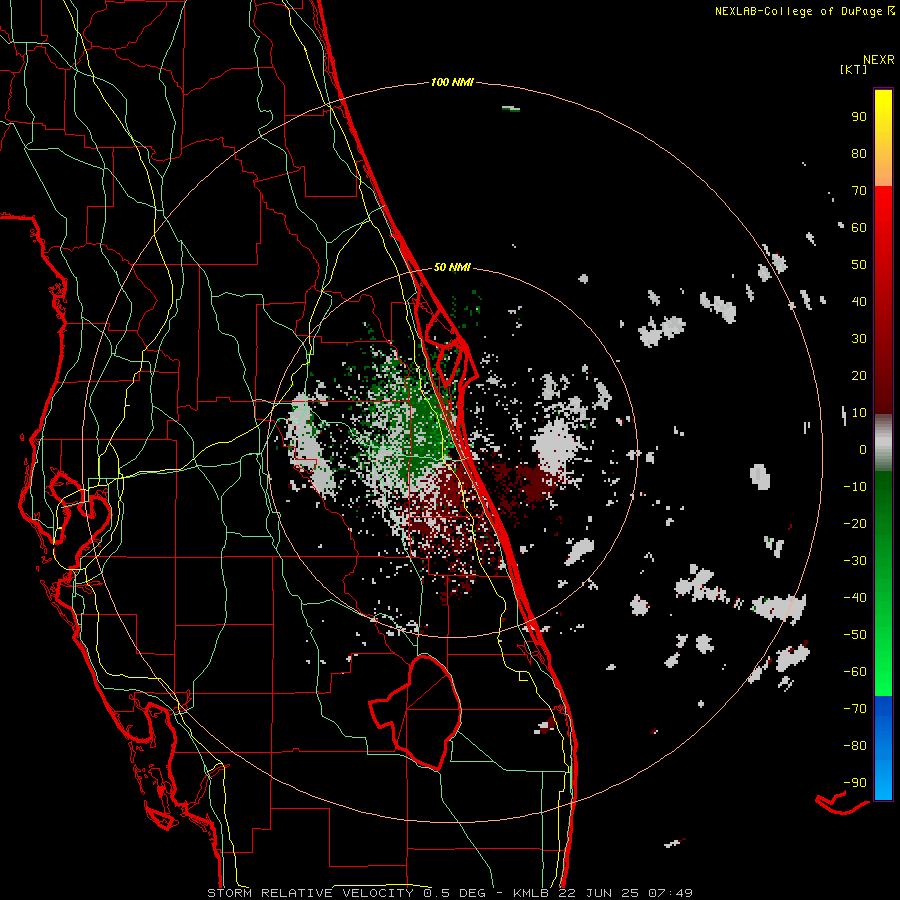Image resolution: width=900 pixels, height=900 pixels.
Task: Click the 22 JUN 25 date text
Action: pos(599,893)
